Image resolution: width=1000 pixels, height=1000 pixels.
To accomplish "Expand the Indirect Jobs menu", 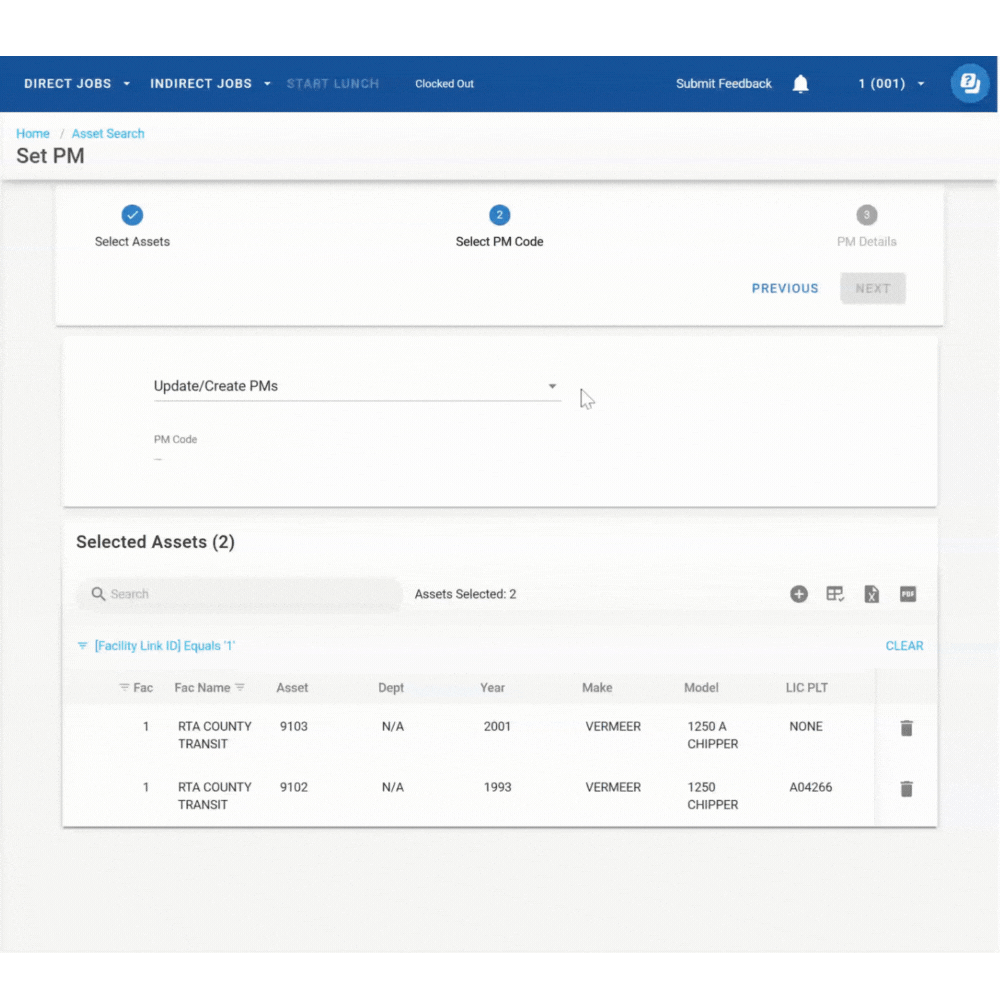I will [x=210, y=84].
